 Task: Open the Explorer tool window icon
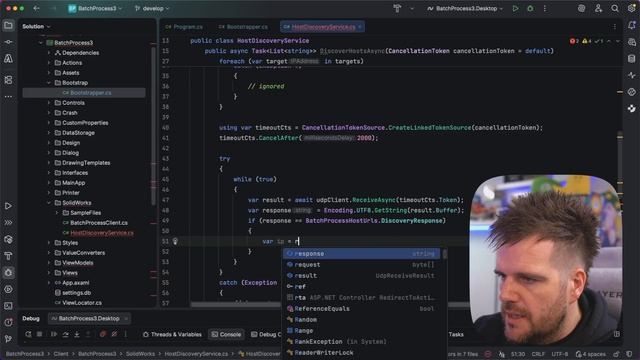click(x=8, y=25)
